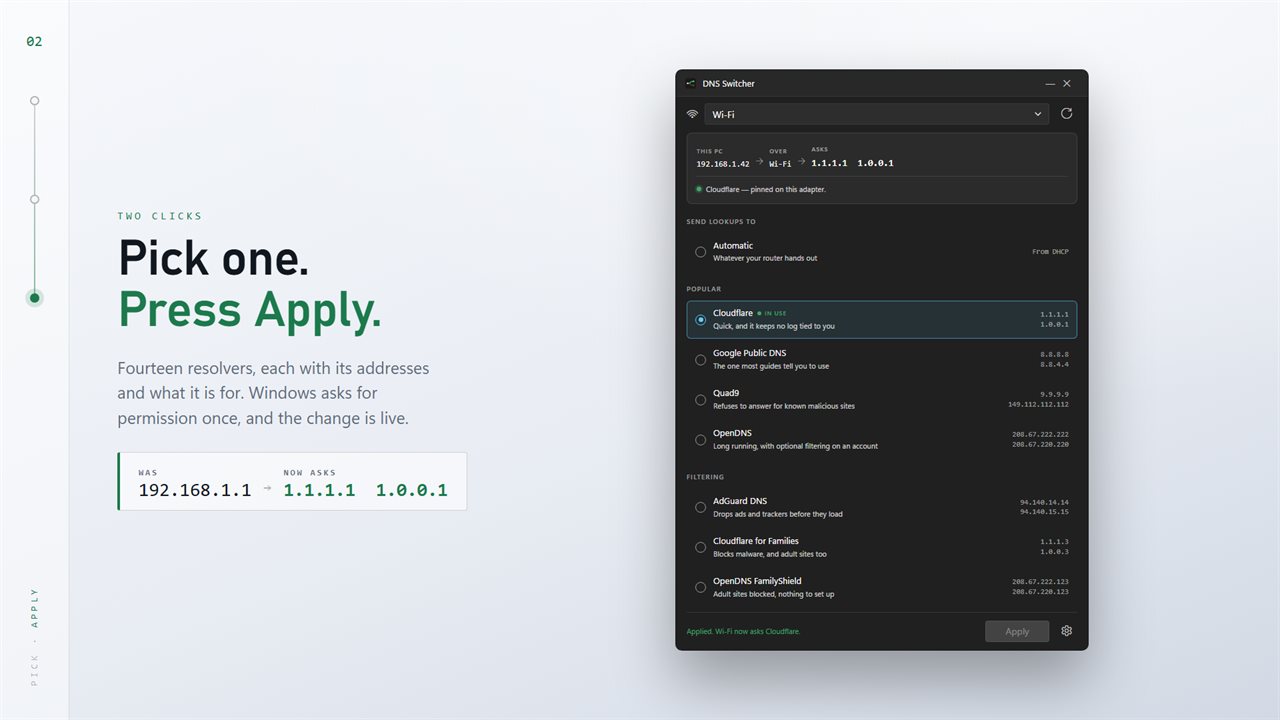Click the 'From DHCP' label

tap(1050, 252)
